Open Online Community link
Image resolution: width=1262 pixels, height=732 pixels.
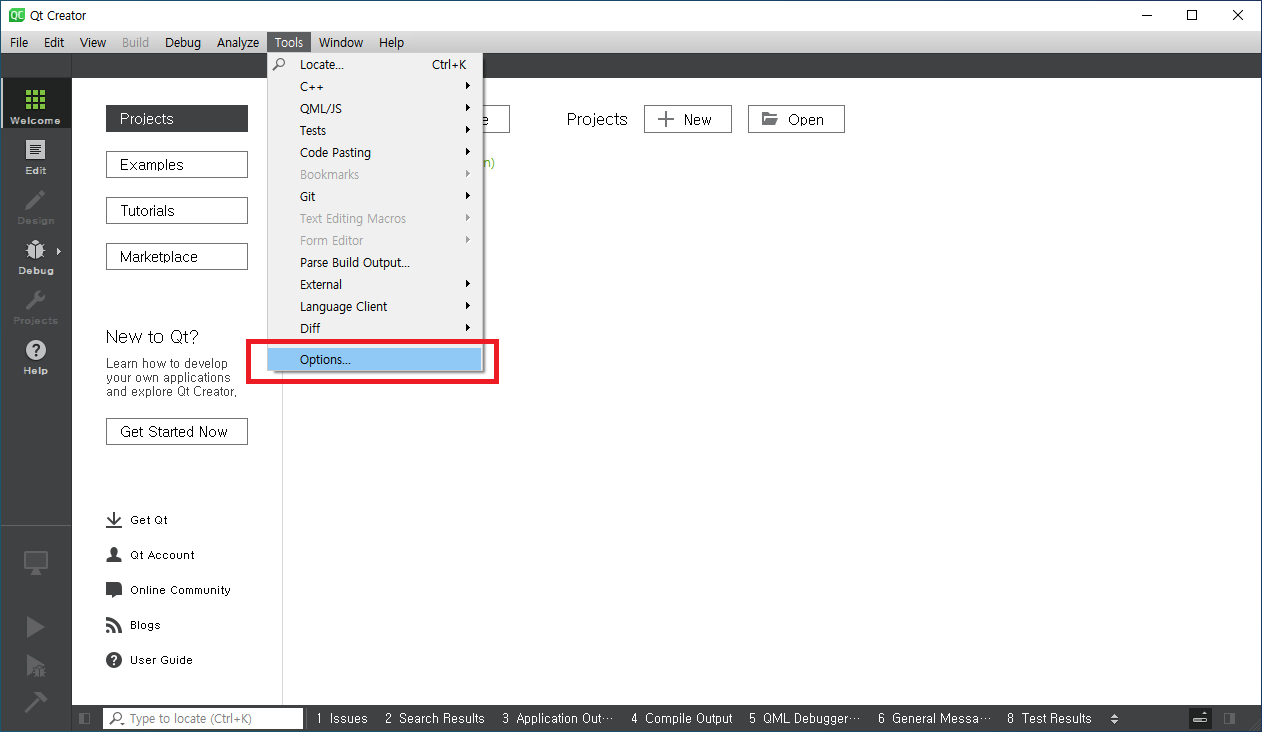tap(180, 590)
